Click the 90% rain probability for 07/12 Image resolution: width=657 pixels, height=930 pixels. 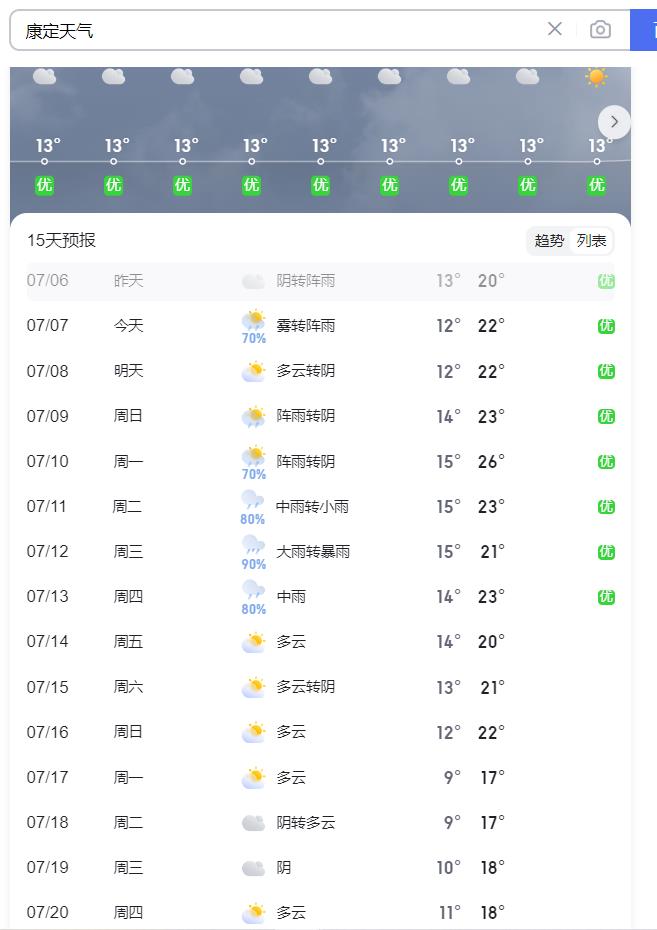click(253, 564)
